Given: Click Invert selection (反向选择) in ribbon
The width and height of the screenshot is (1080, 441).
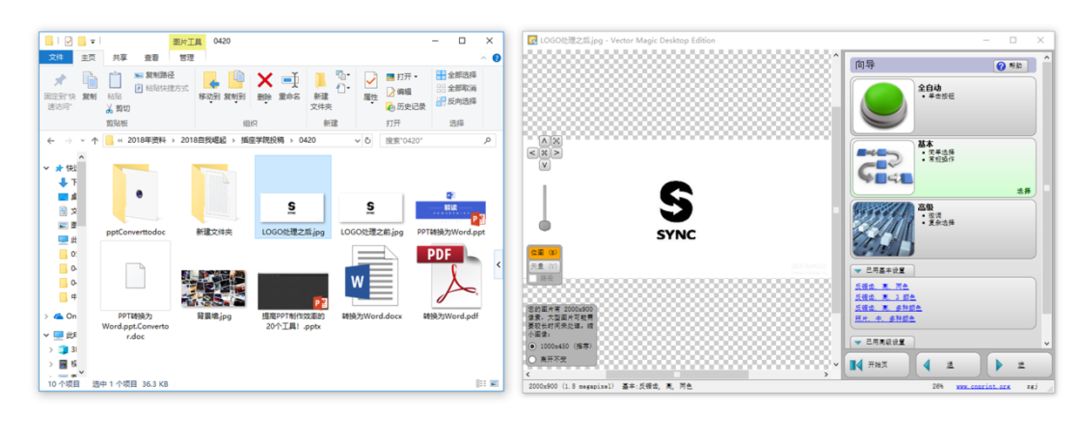Looking at the screenshot, I should 455,101.
